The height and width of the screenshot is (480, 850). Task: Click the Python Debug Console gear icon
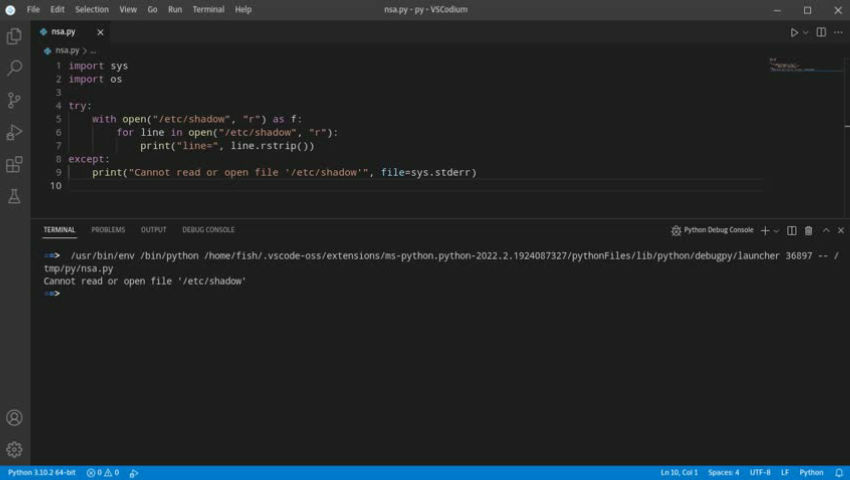click(x=675, y=231)
